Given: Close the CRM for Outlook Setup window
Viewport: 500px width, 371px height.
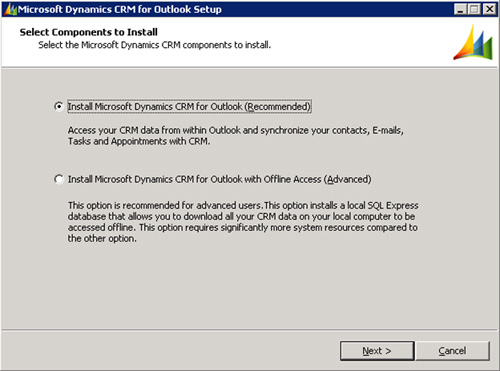Looking at the screenshot, I should coord(489,9).
